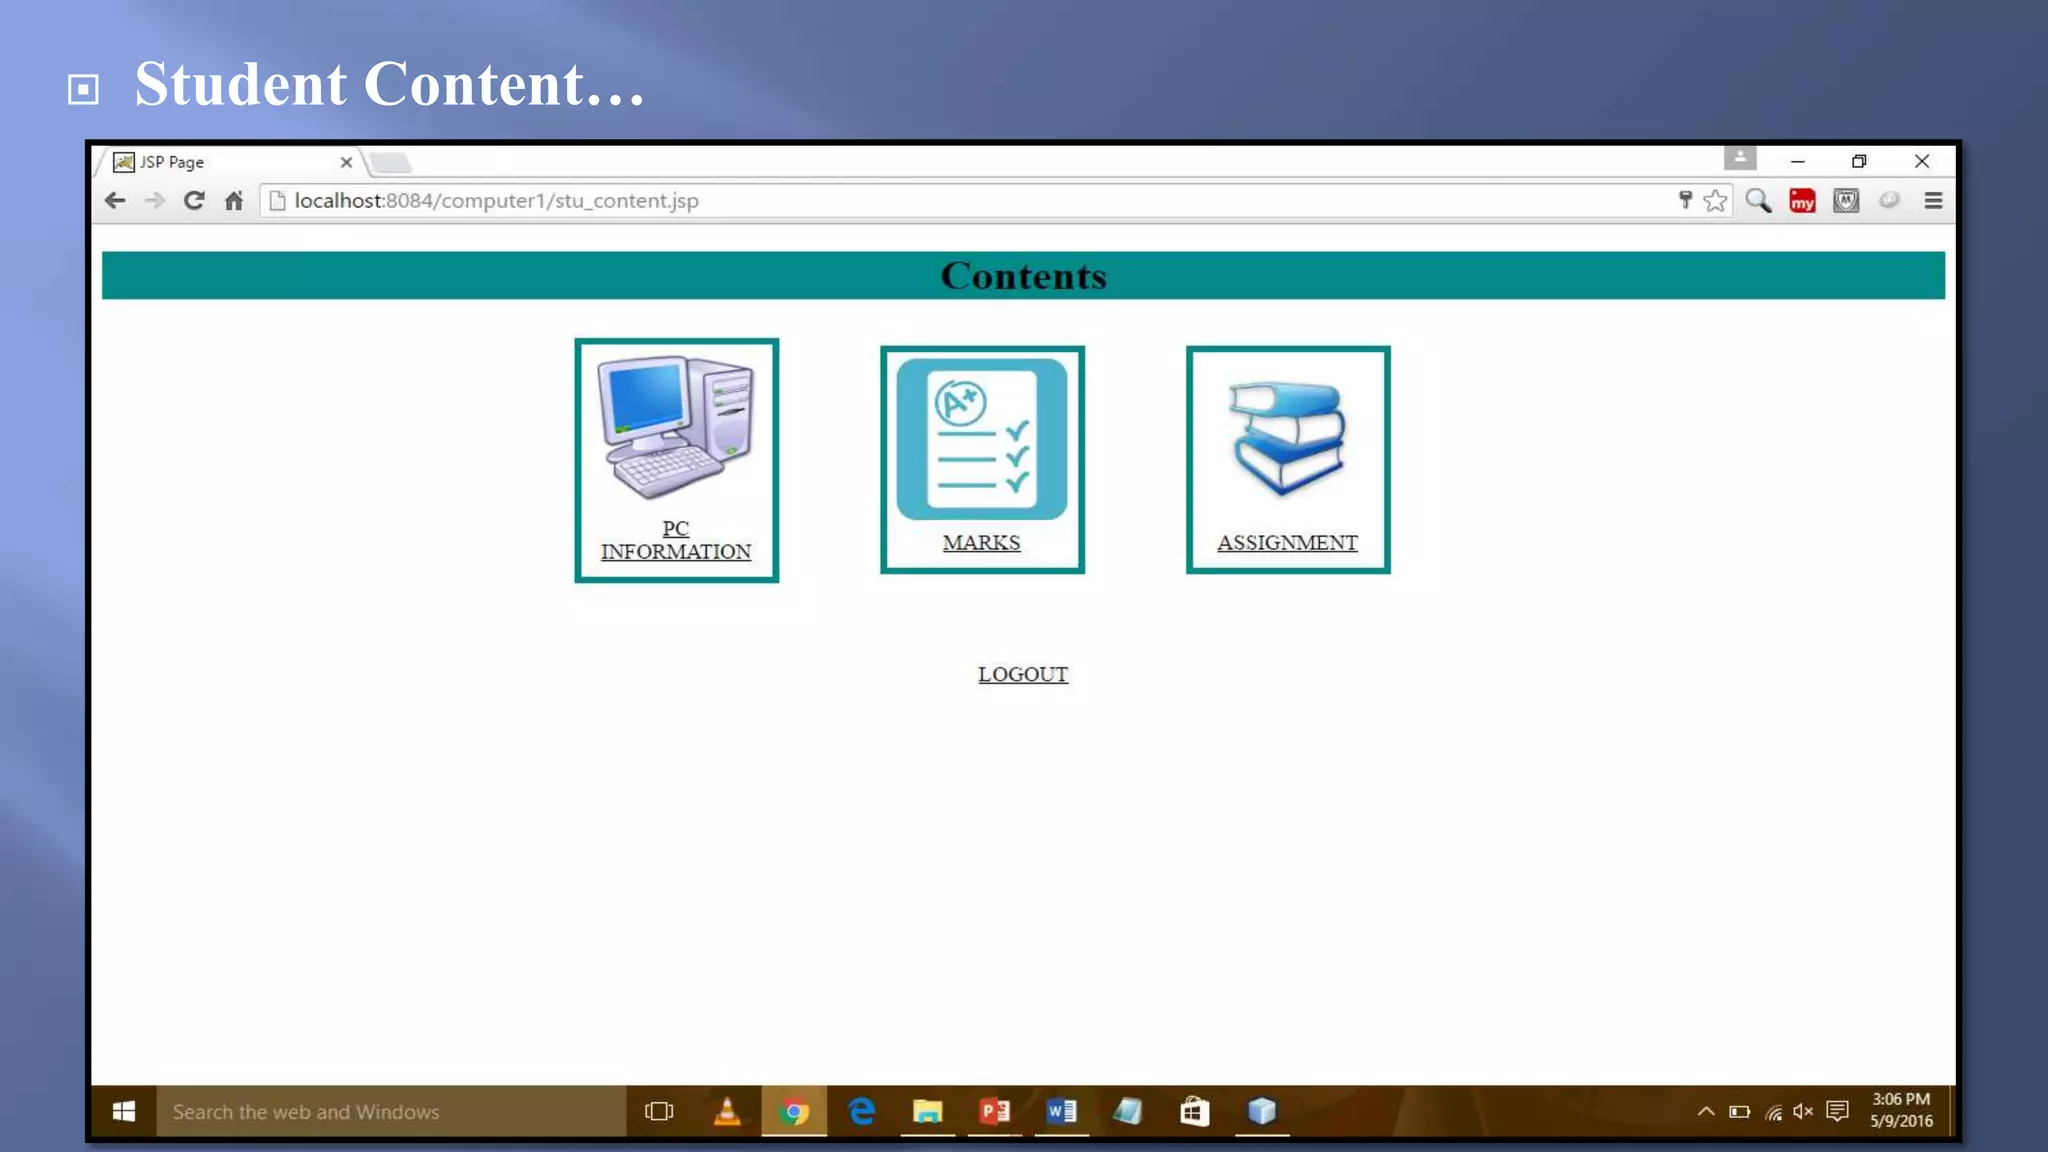2048x1152 pixels.
Task: Click the shield extension icon
Action: [1846, 201]
